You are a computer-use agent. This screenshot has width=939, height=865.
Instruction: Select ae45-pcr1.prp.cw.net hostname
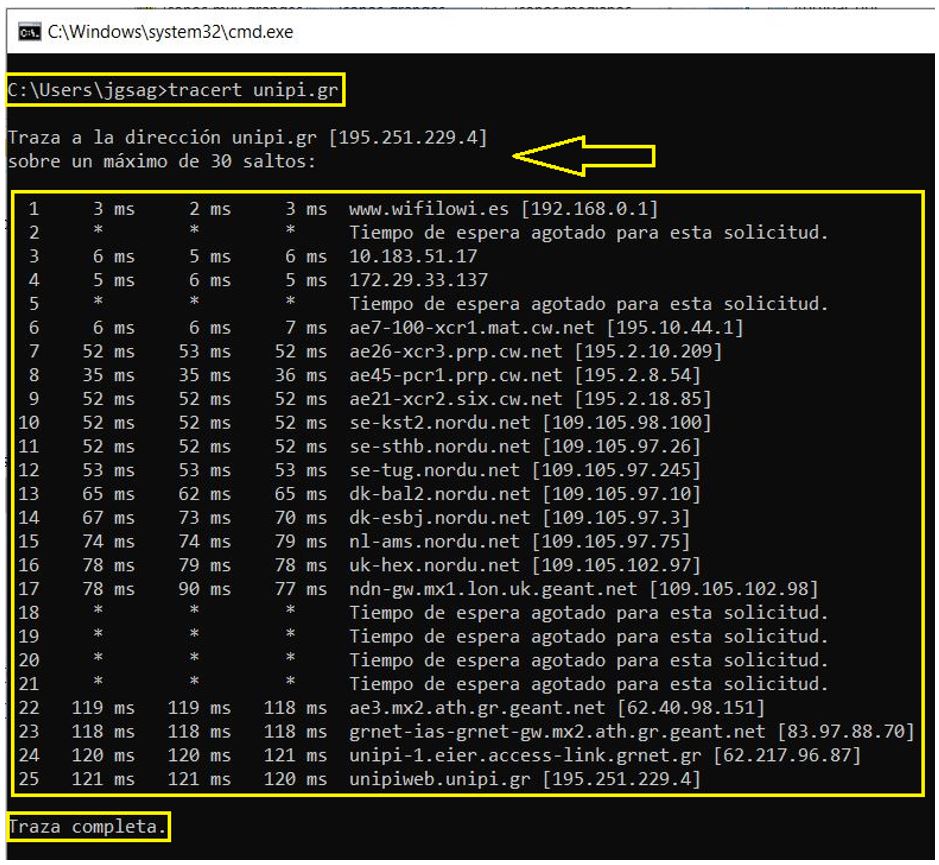[x=456, y=375]
